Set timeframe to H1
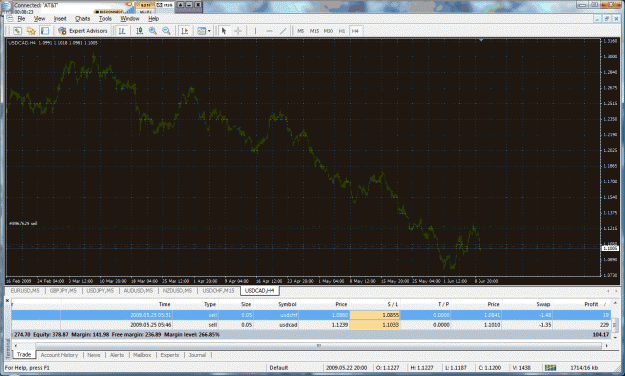This screenshot has width=625, height=376. 342,31
